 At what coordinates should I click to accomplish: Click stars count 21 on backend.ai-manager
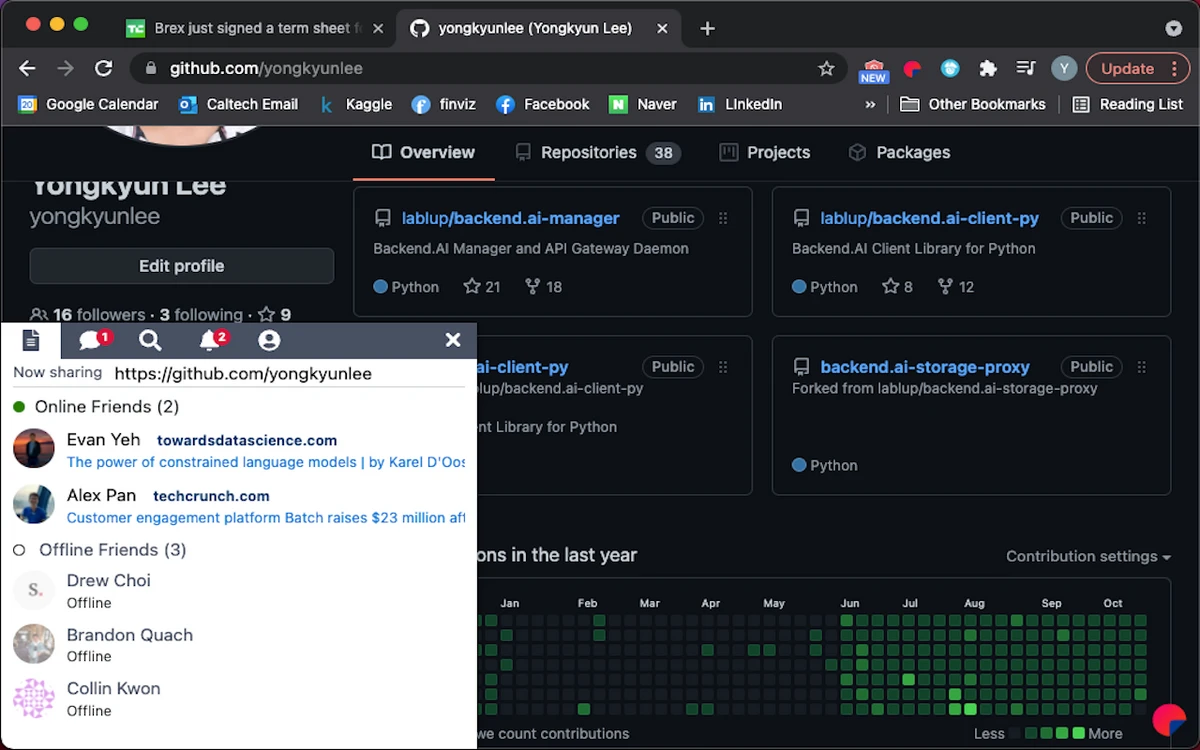pyautogui.click(x=482, y=287)
